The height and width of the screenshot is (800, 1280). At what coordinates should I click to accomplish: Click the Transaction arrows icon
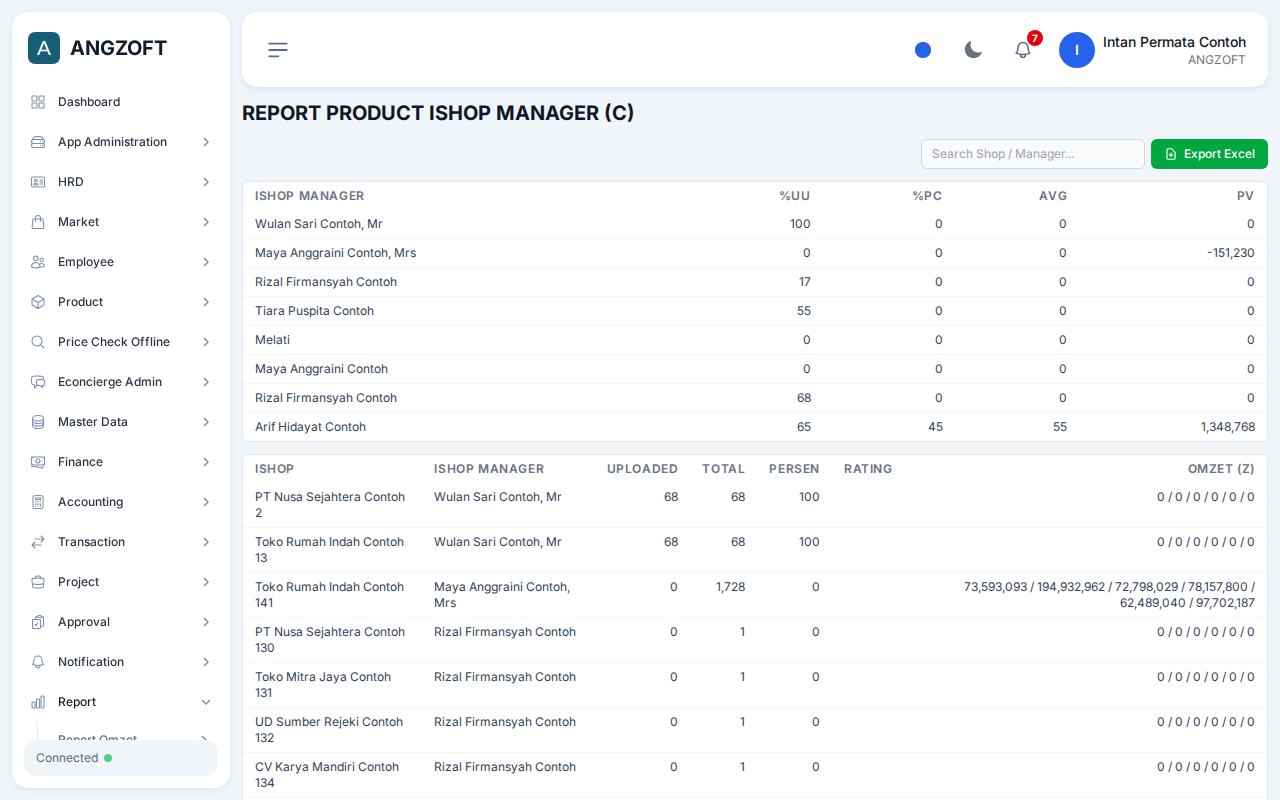coord(38,542)
